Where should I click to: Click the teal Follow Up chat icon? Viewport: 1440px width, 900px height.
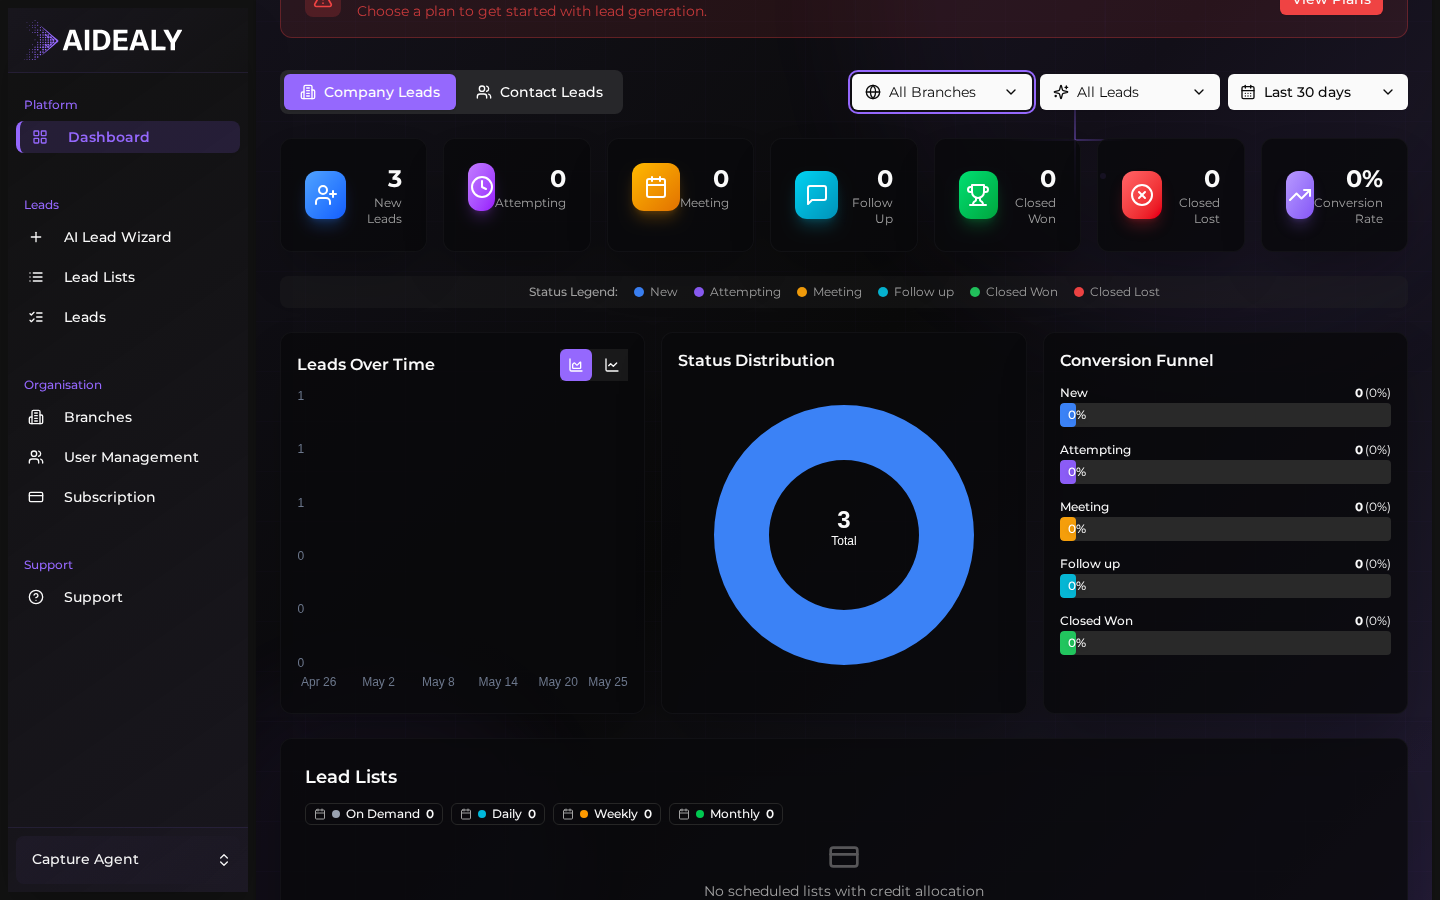[816, 195]
